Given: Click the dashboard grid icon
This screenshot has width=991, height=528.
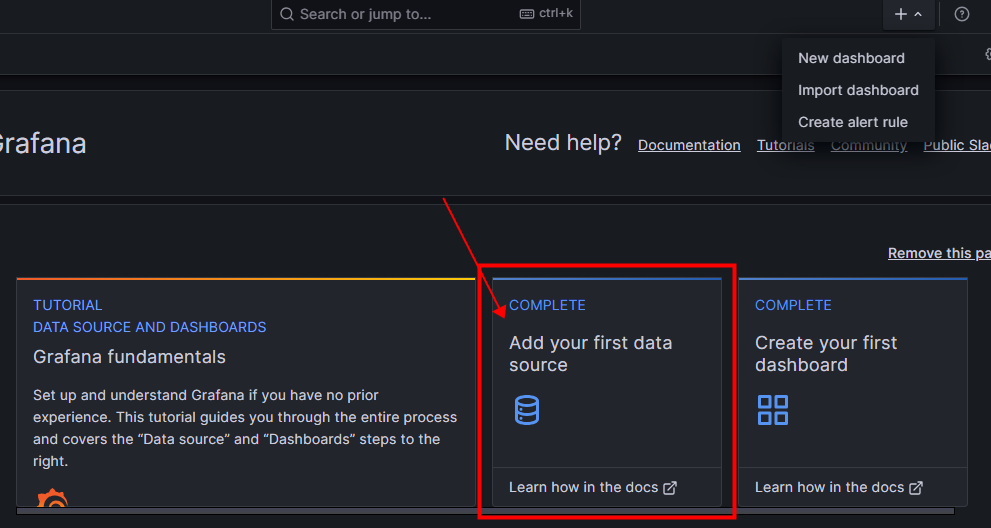Looking at the screenshot, I should pyautogui.click(x=773, y=410).
